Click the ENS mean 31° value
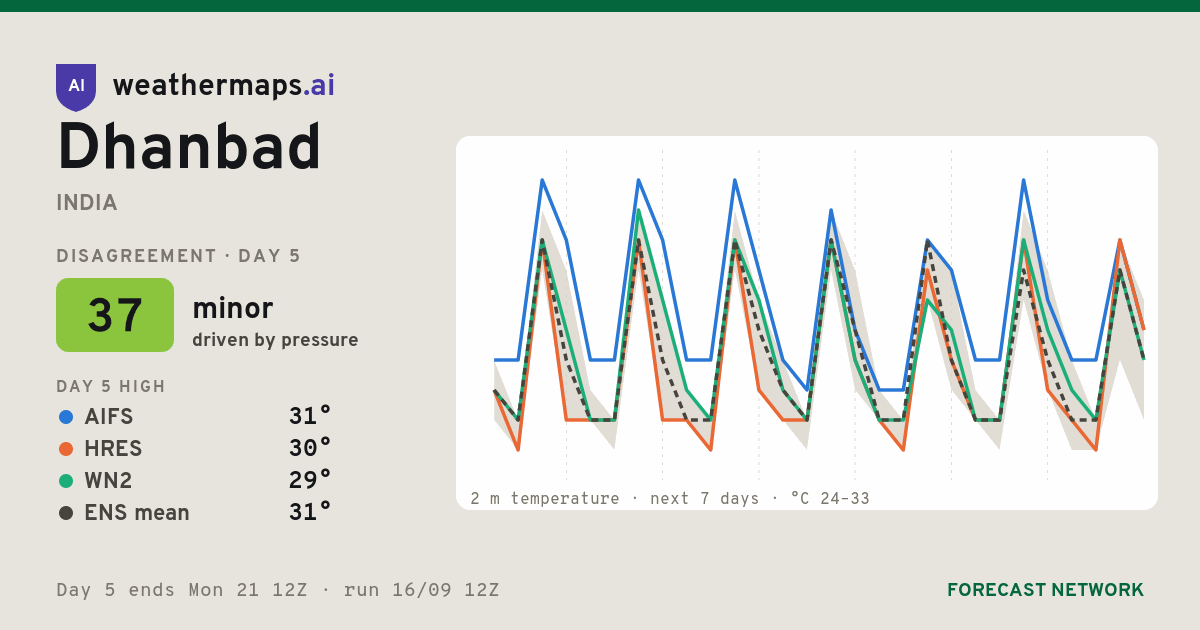This screenshot has width=1200, height=630. pos(310,512)
